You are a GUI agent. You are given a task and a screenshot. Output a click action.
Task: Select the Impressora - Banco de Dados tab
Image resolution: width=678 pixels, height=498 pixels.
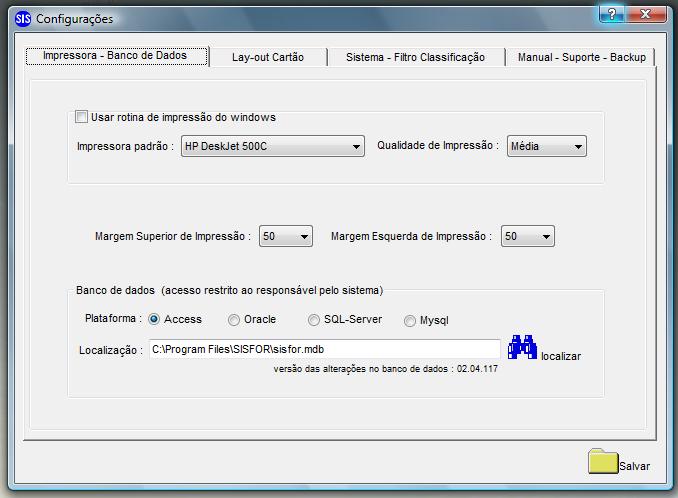[x=116, y=55]
